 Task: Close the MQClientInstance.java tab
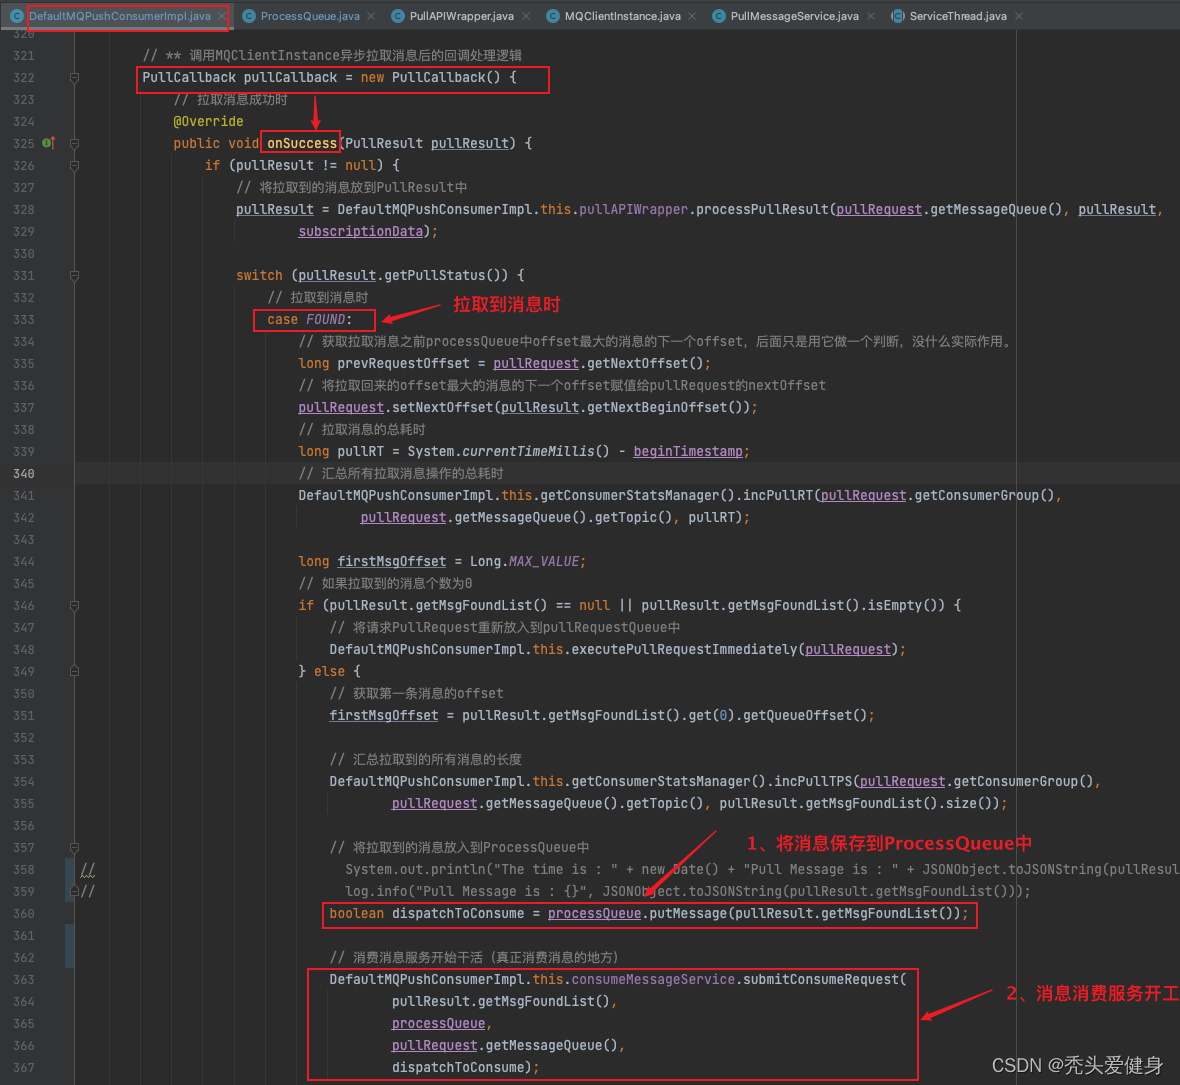[692, 16]
